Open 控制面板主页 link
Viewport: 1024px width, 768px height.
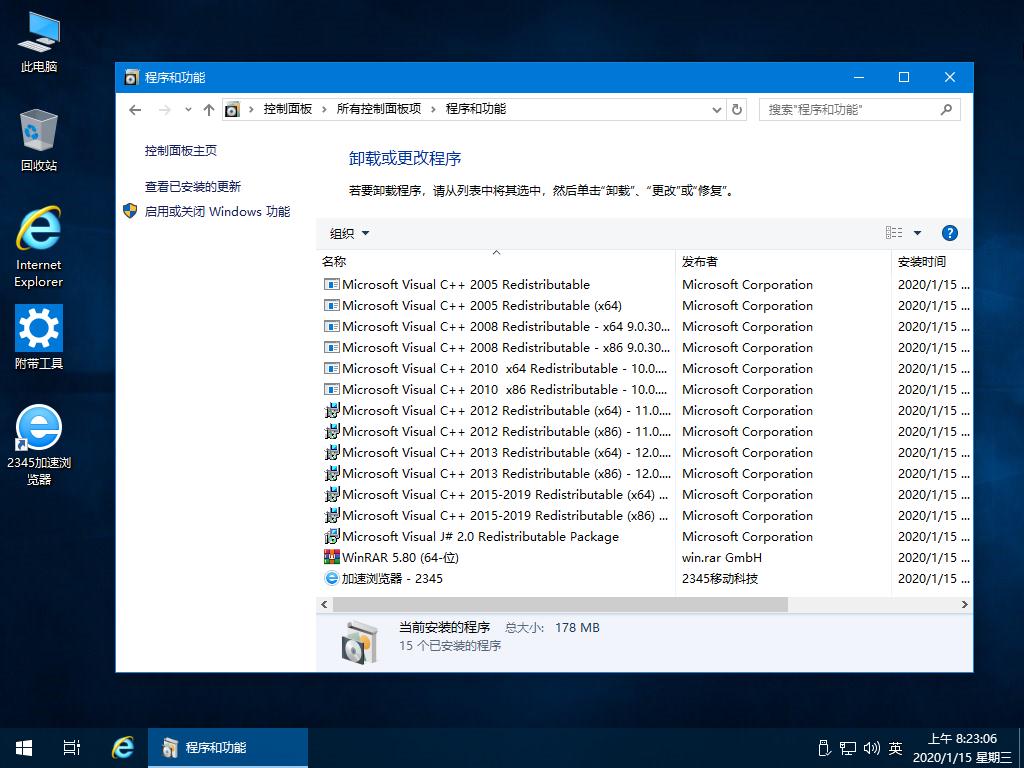(x=181, y=151)
